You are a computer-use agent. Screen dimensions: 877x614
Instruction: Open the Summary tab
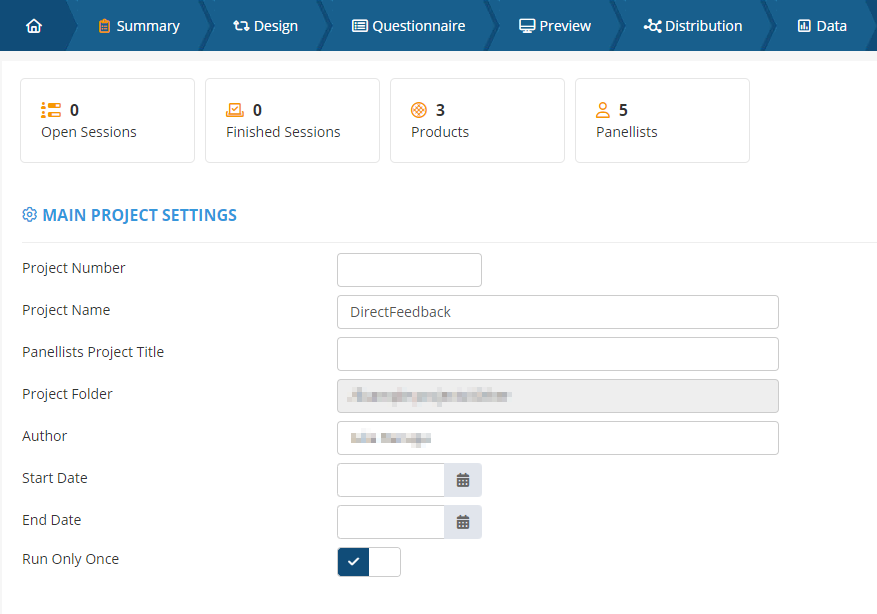(139, 26)
